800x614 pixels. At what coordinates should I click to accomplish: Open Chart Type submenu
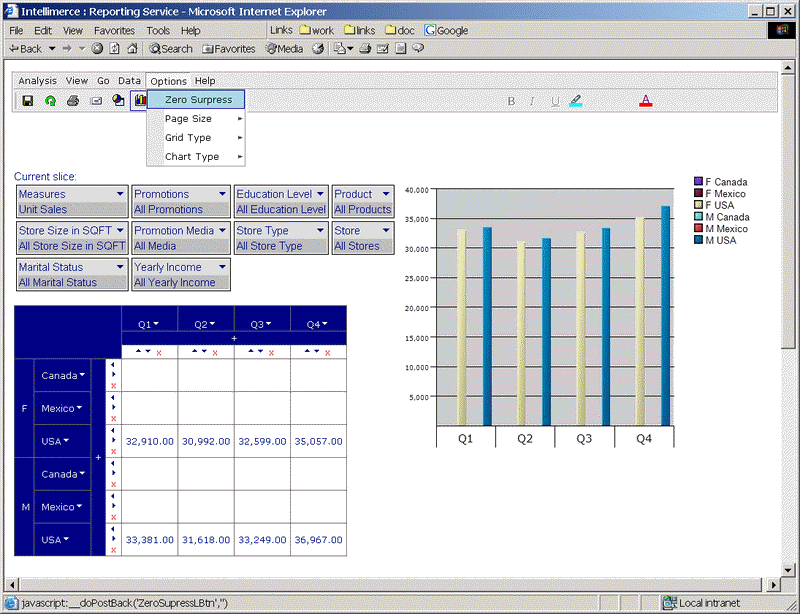point(196,156)
